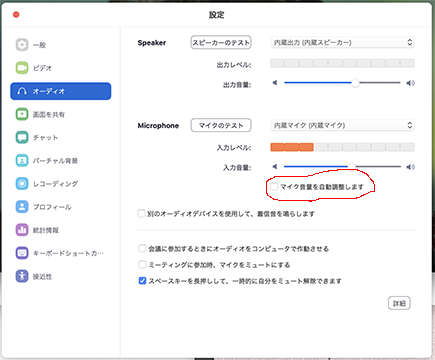Check 別のオーディオデバイスを使用して着信音を鳴らします

[141, 213]
